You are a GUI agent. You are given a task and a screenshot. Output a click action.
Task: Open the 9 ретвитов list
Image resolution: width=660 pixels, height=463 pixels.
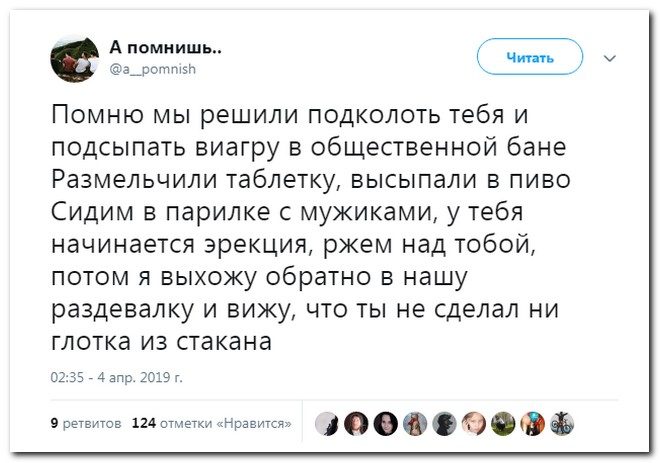coord(86,423)
